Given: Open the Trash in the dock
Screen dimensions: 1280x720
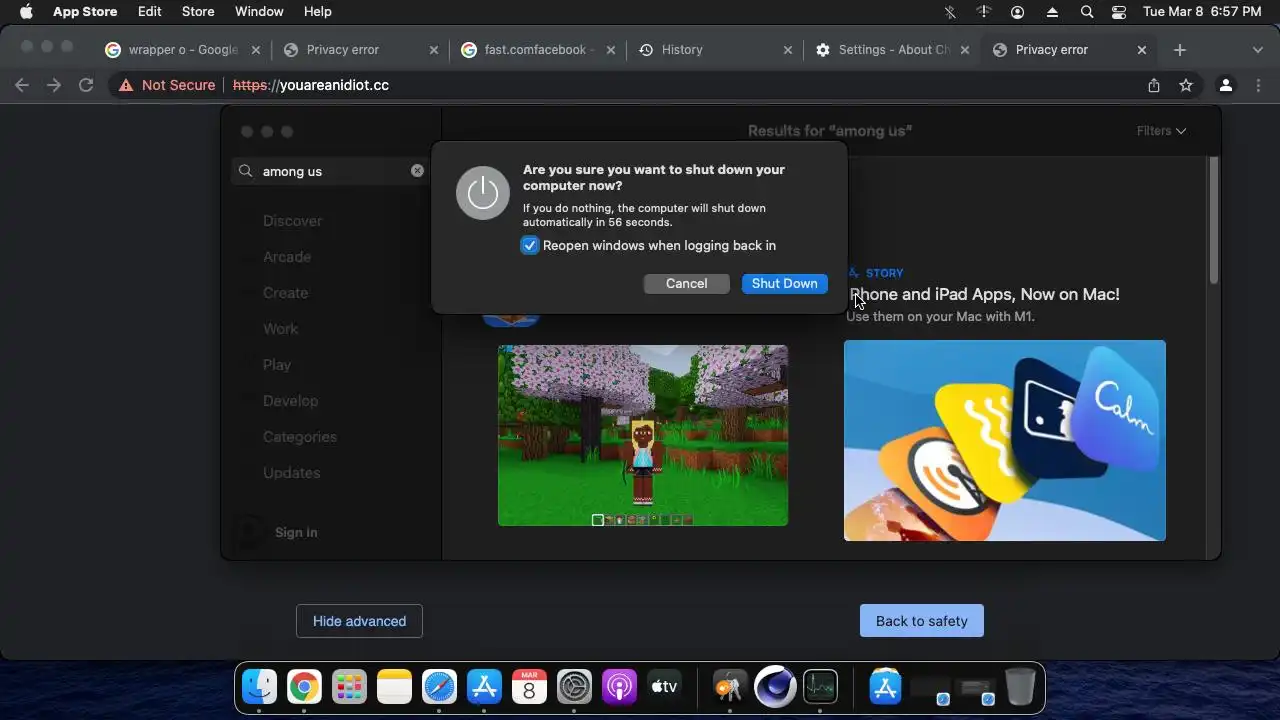Looking at the screenshot, I should click(x=1020, y=687).
